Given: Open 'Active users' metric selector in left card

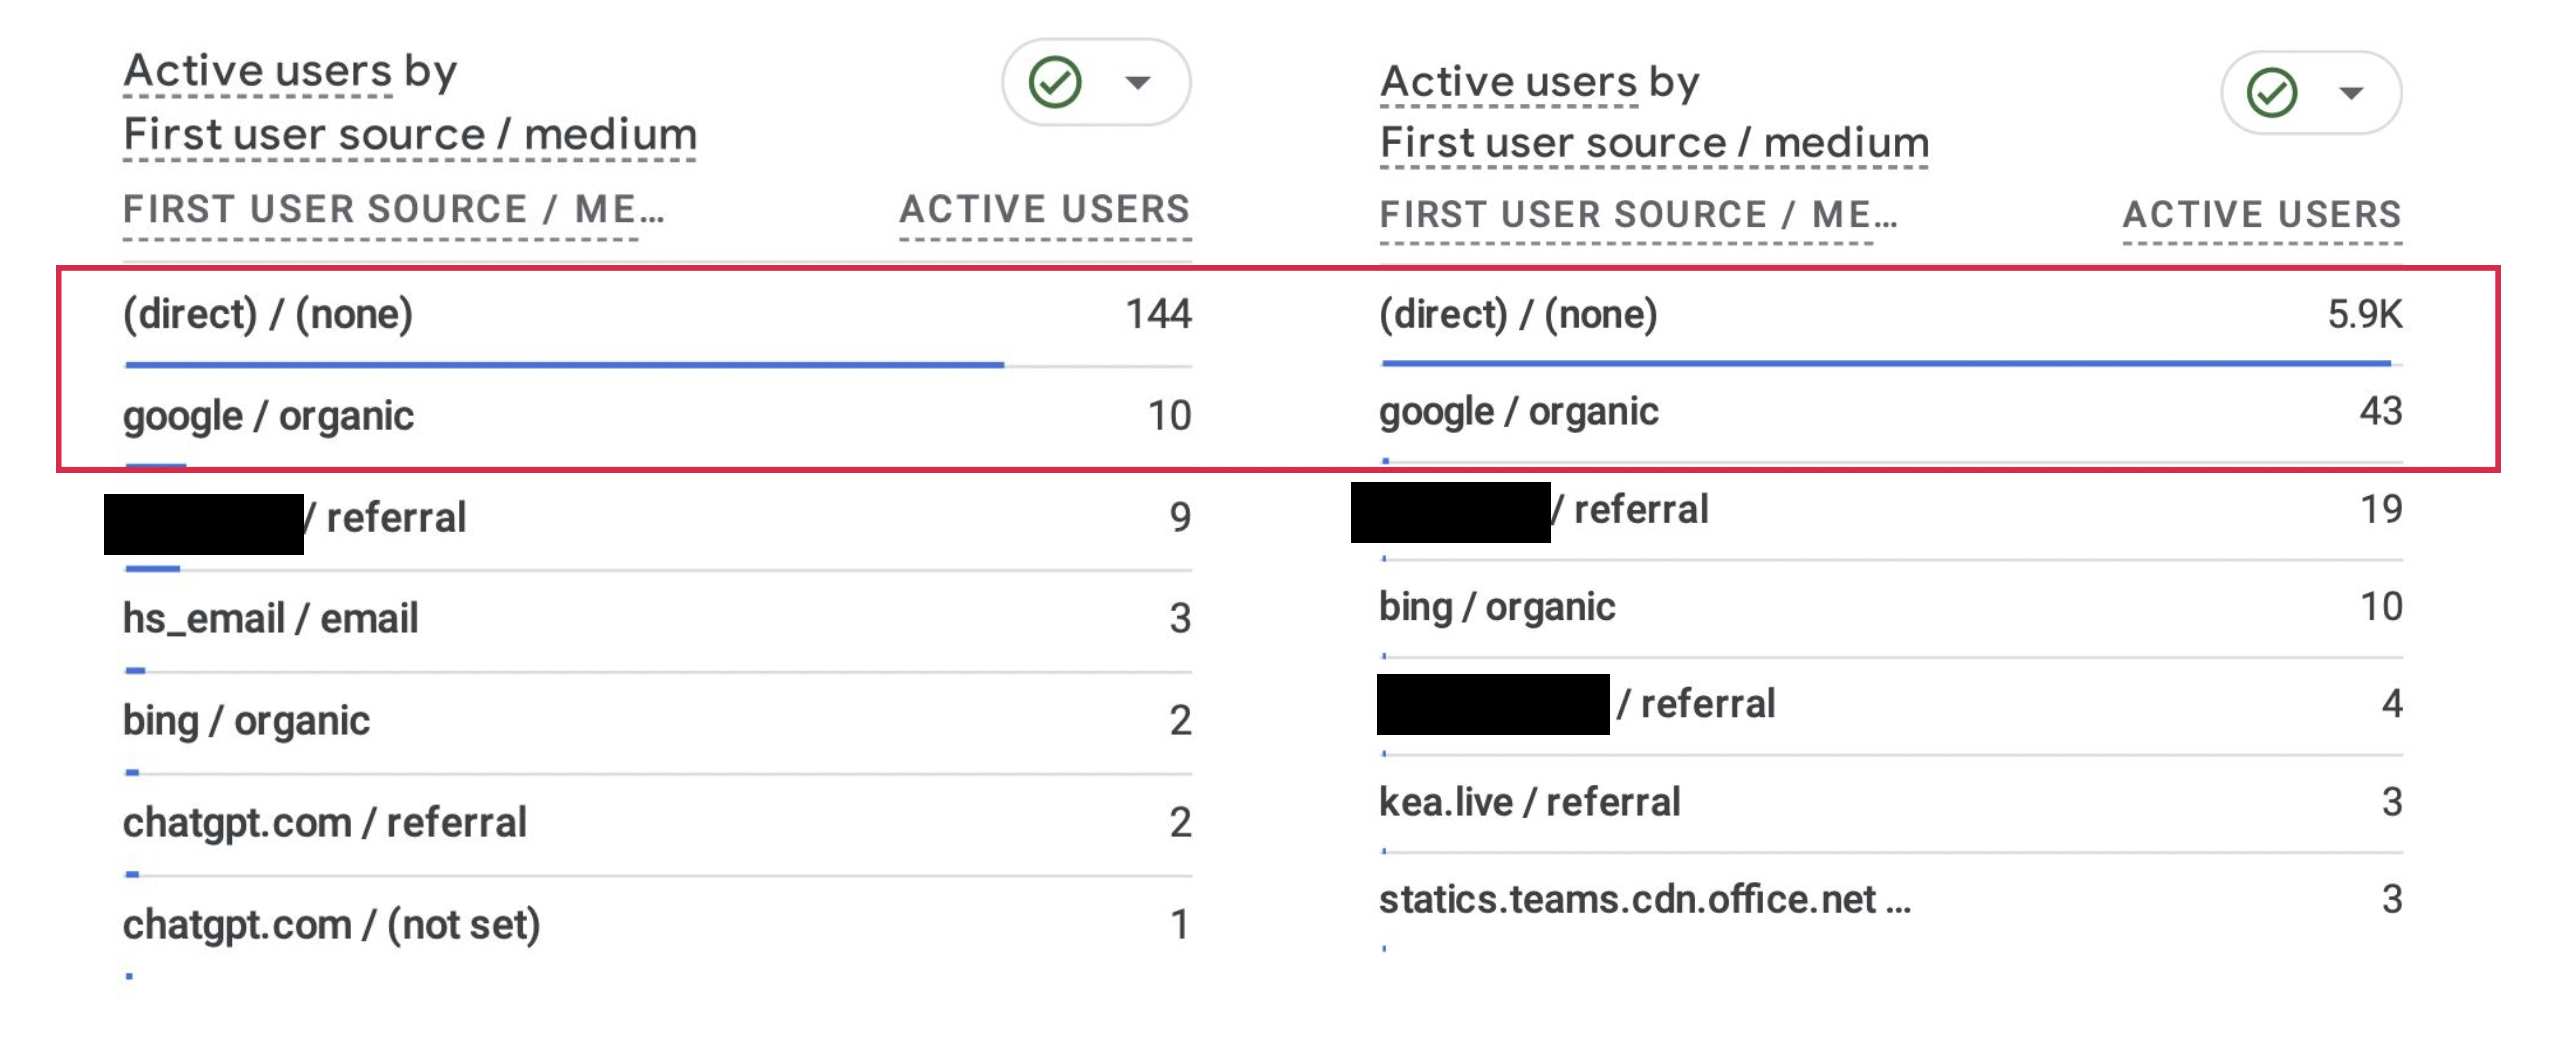Looking at the screenshot, I should tap(257, 71).
